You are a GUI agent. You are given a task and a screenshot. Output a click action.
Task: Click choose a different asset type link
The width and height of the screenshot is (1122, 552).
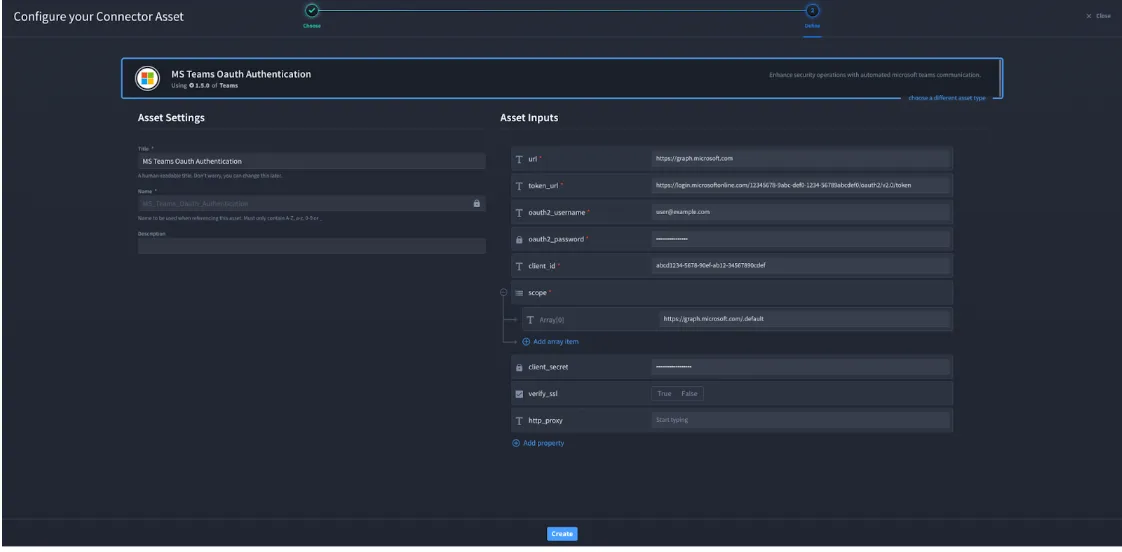tap(947, 97)
